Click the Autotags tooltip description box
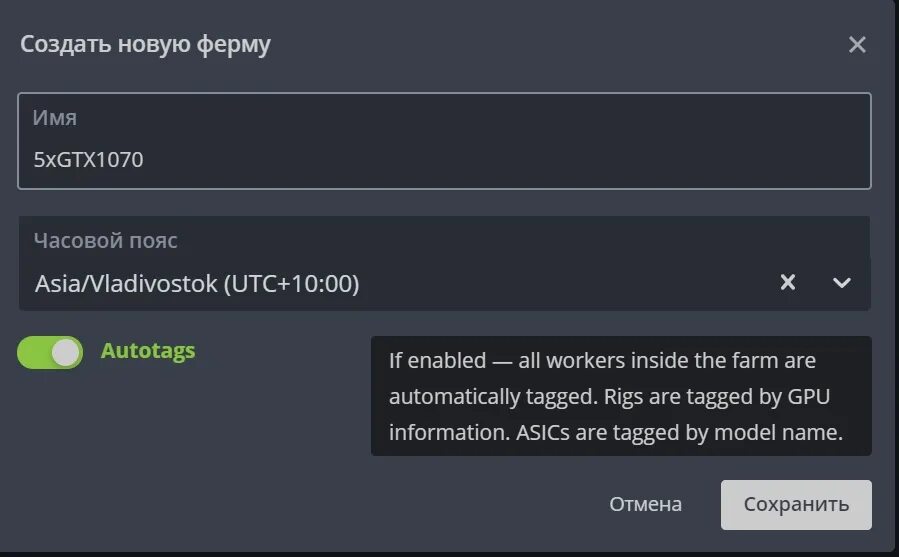This screenshot has width=899, height=557. 622,396
